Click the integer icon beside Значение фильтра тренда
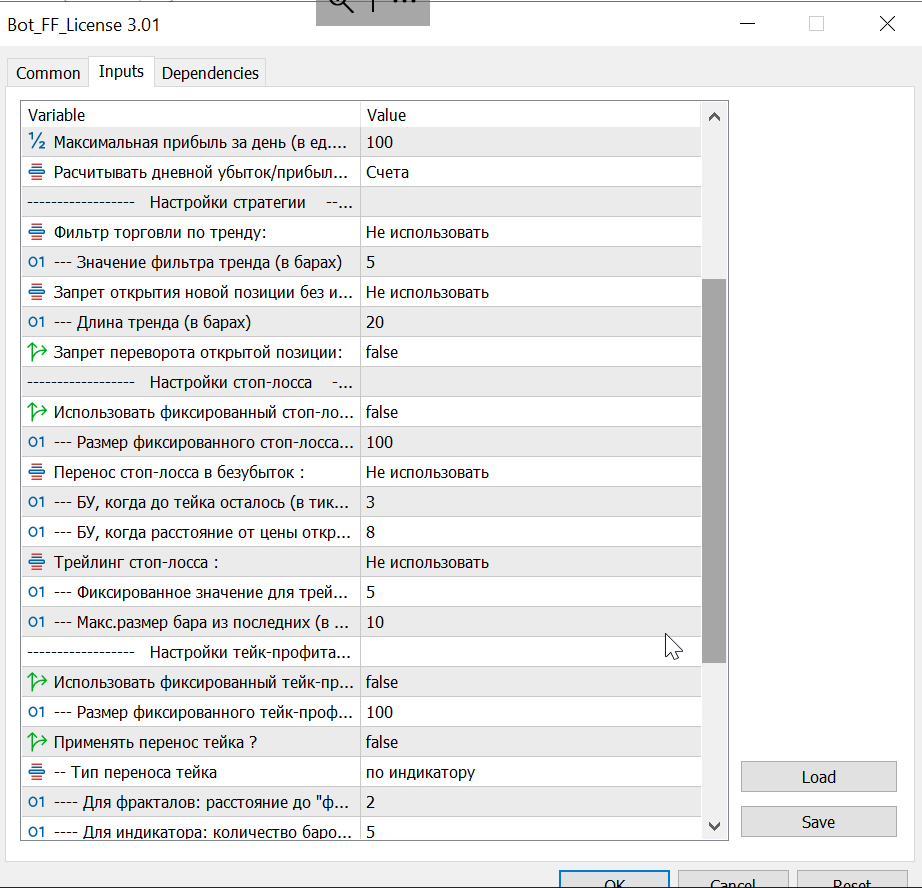The height and width of the screenshot is (888, 922). (37, 262)
